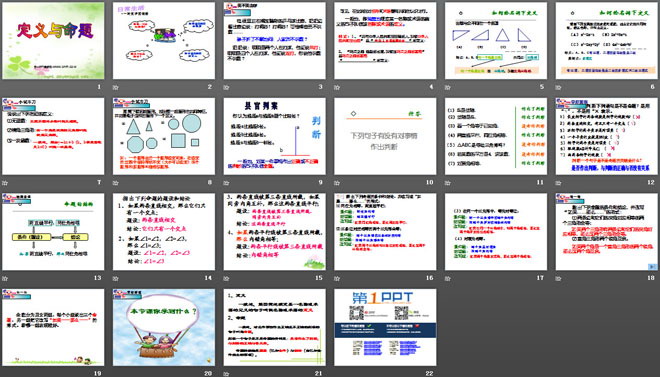The width and height of the screenshot is (660, 377).
Task: Select slide 19 with grass border
Action: click(x=53, y=327)
